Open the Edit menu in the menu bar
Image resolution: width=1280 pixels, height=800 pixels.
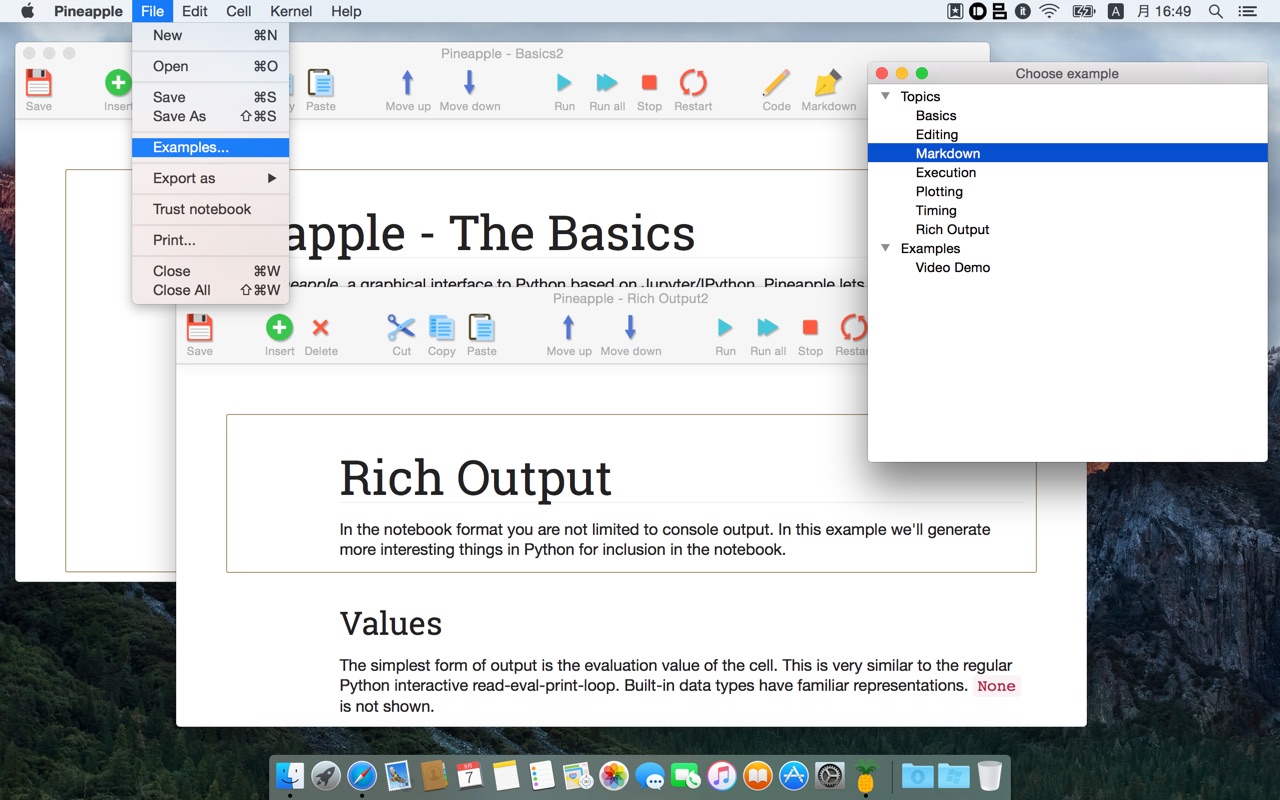pos(194,11)
